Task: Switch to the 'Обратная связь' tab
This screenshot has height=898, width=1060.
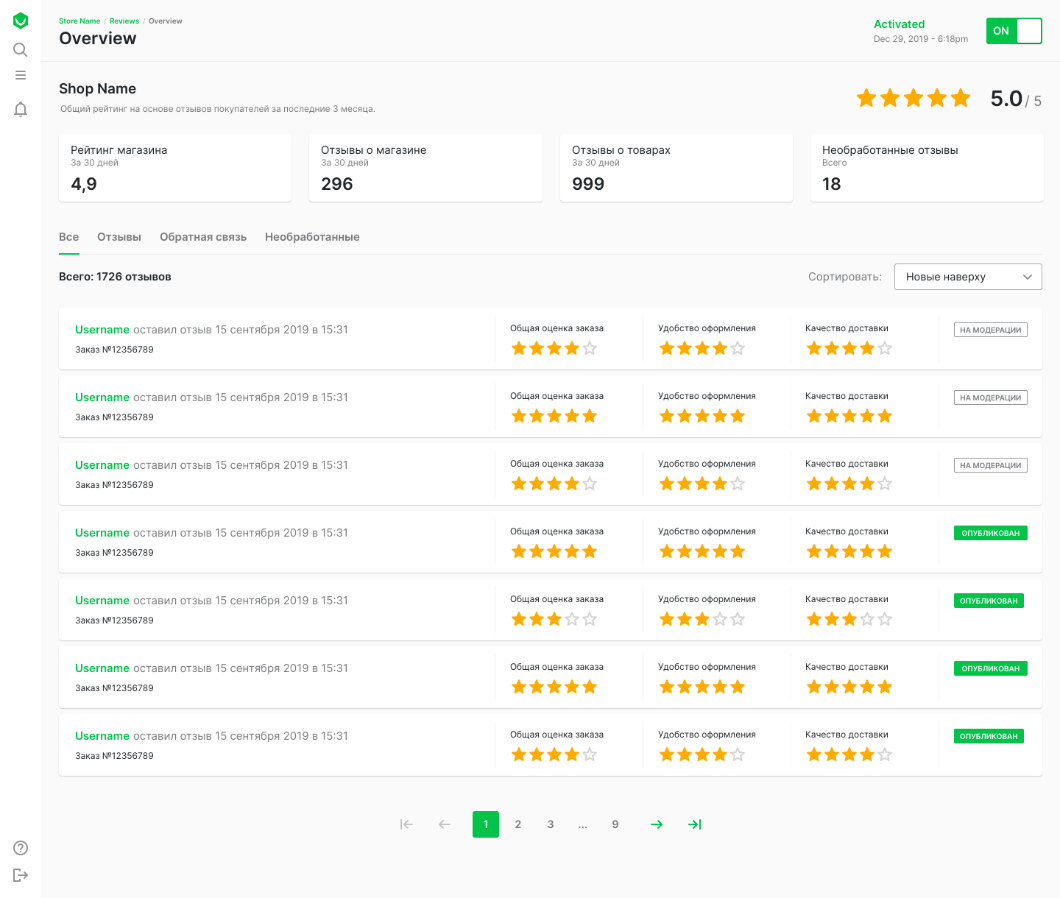Action: point(203,238)
